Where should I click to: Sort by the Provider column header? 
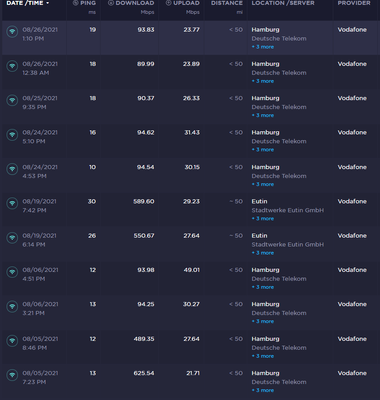tap(354, 3)
